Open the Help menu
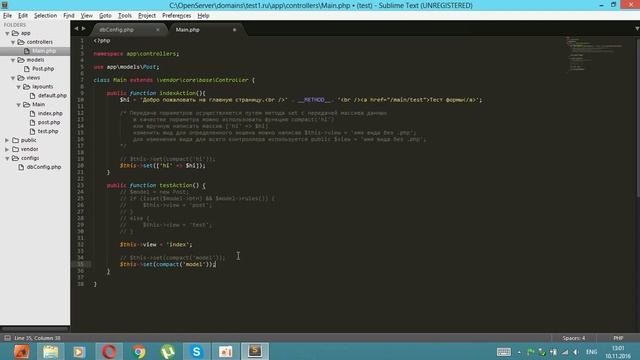 pyautogui.click(x=203, y=16)
